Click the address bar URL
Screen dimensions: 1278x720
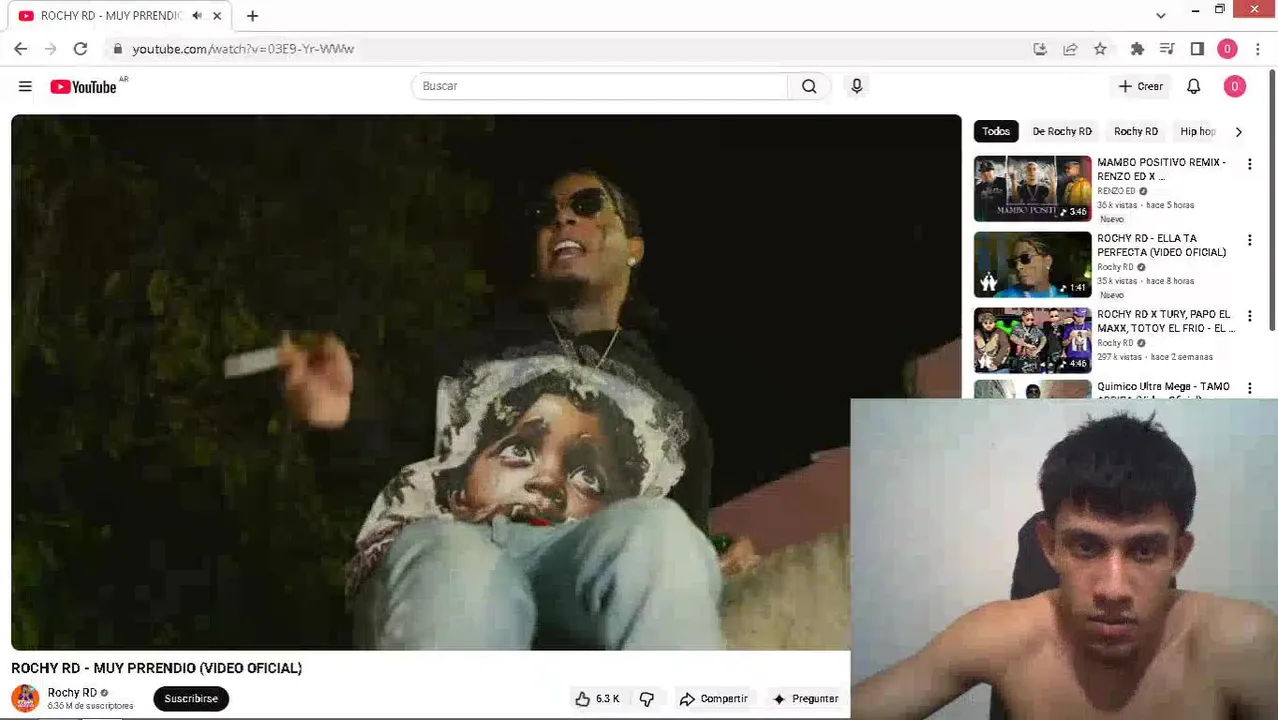tap(243, 48)
